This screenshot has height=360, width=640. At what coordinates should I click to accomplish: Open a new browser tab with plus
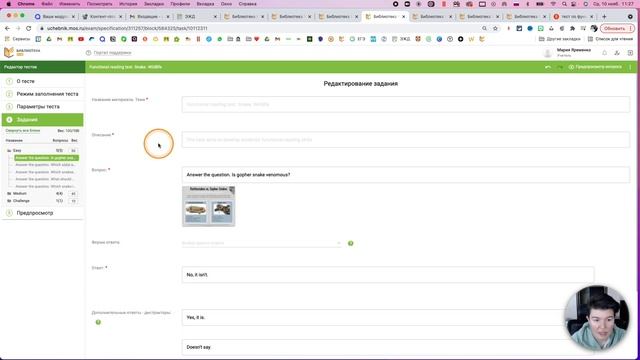(604, 16)
